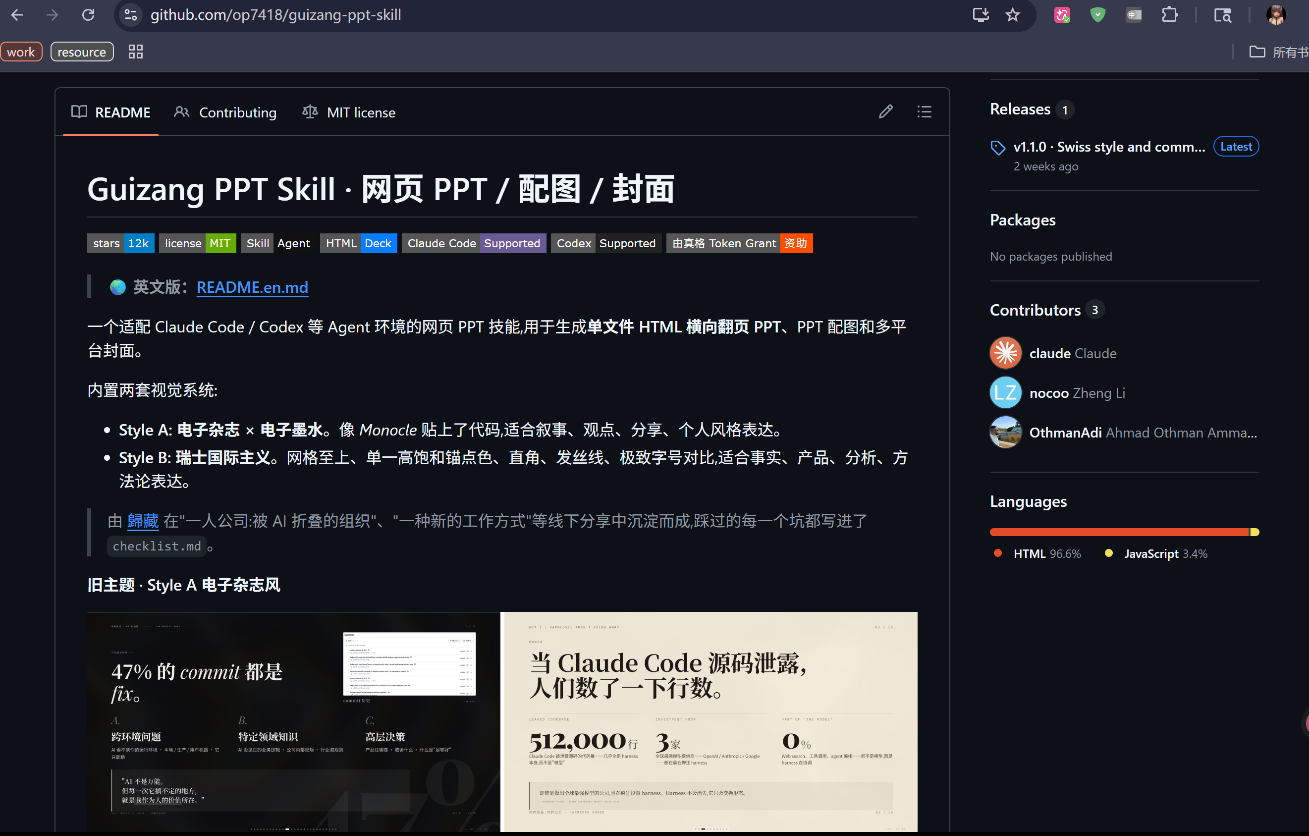Open the work bookmark

21,52
